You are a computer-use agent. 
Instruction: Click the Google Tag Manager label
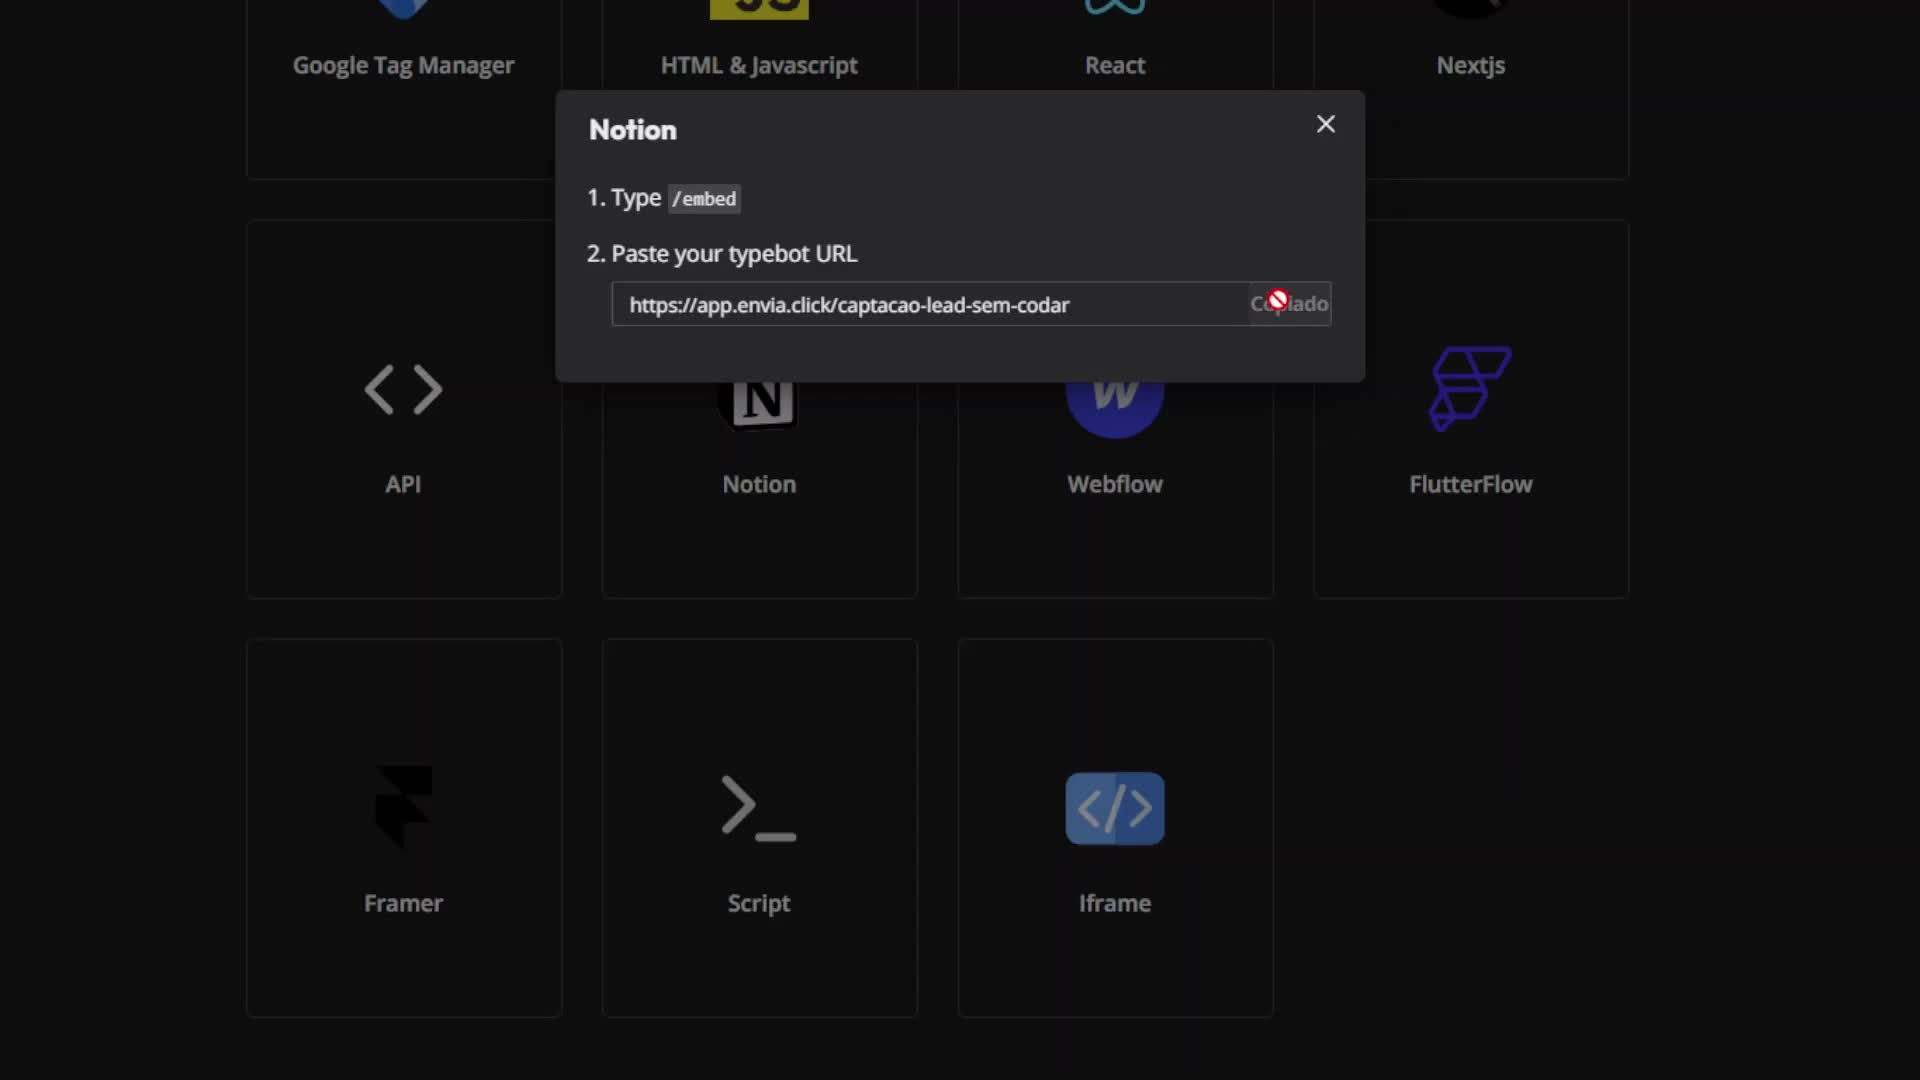tap(403, 66)
